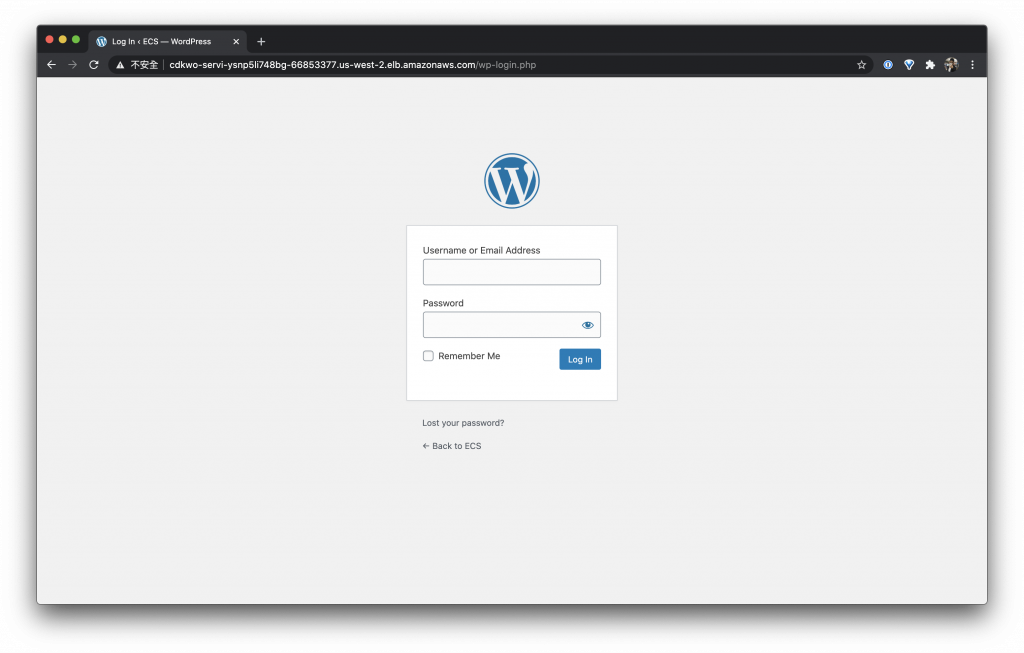The width and height of the screenshot is (1024, 653).
Task: Click the Password label text
Action: pos(443,303)
